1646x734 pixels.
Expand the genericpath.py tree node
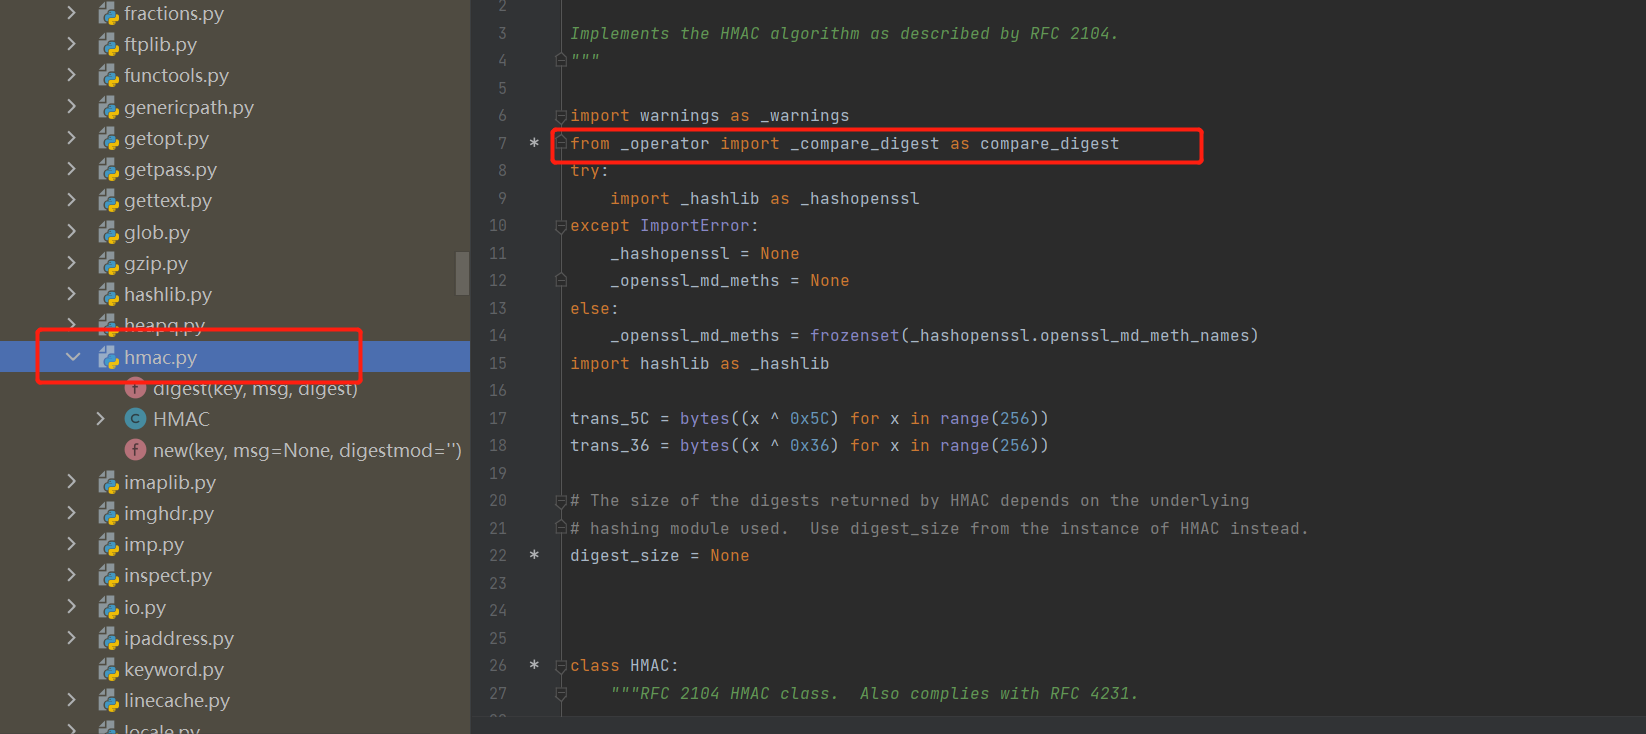coord(71,107)
